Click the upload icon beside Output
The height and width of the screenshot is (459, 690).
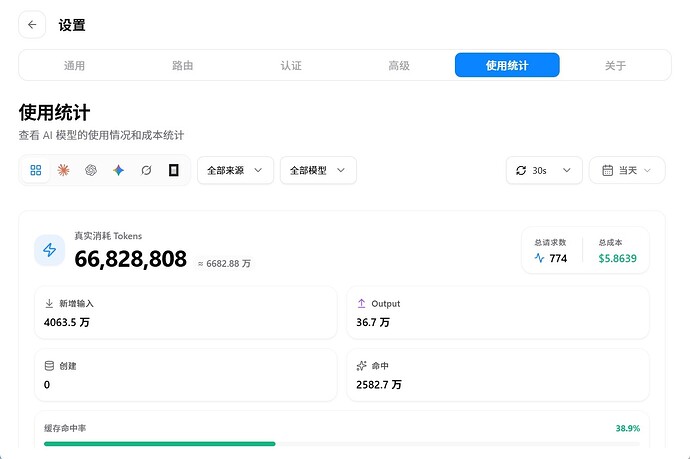[x=361, y=304]
